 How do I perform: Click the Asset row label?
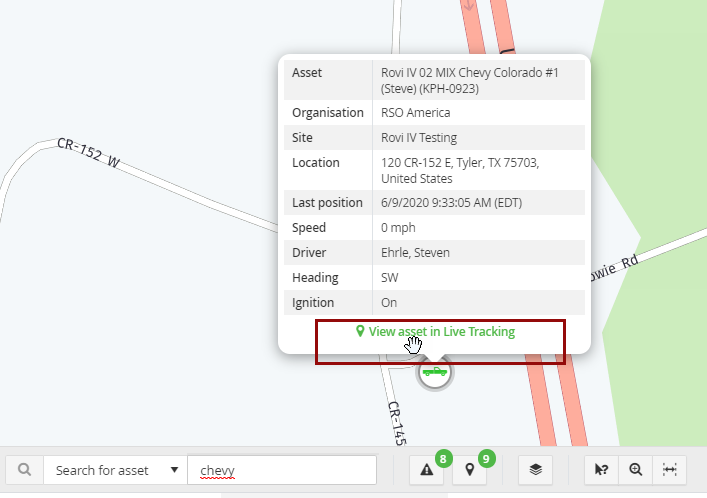click(x=307, y=73)
